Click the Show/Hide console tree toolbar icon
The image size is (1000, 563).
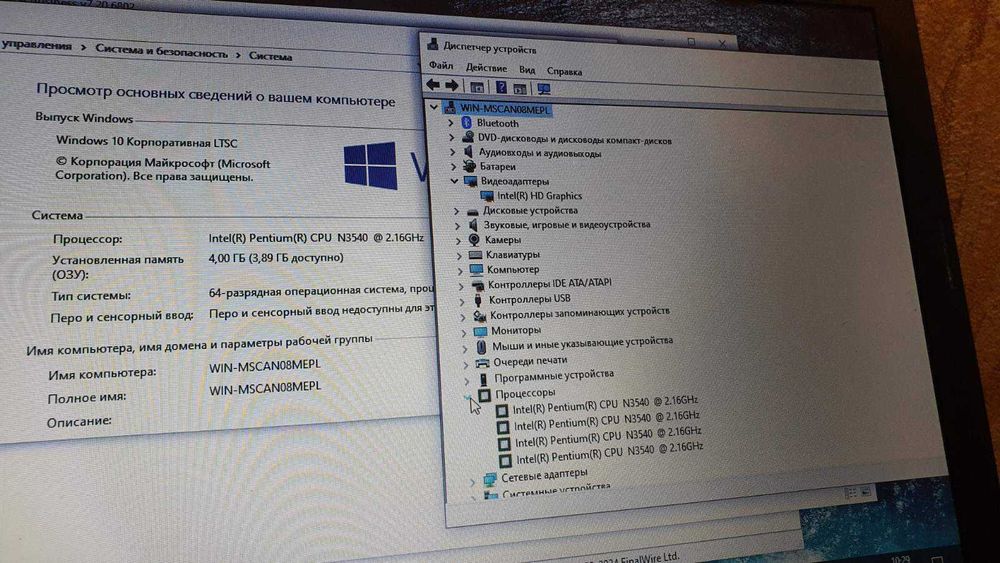pyautogui.click(x=476, y=87)
